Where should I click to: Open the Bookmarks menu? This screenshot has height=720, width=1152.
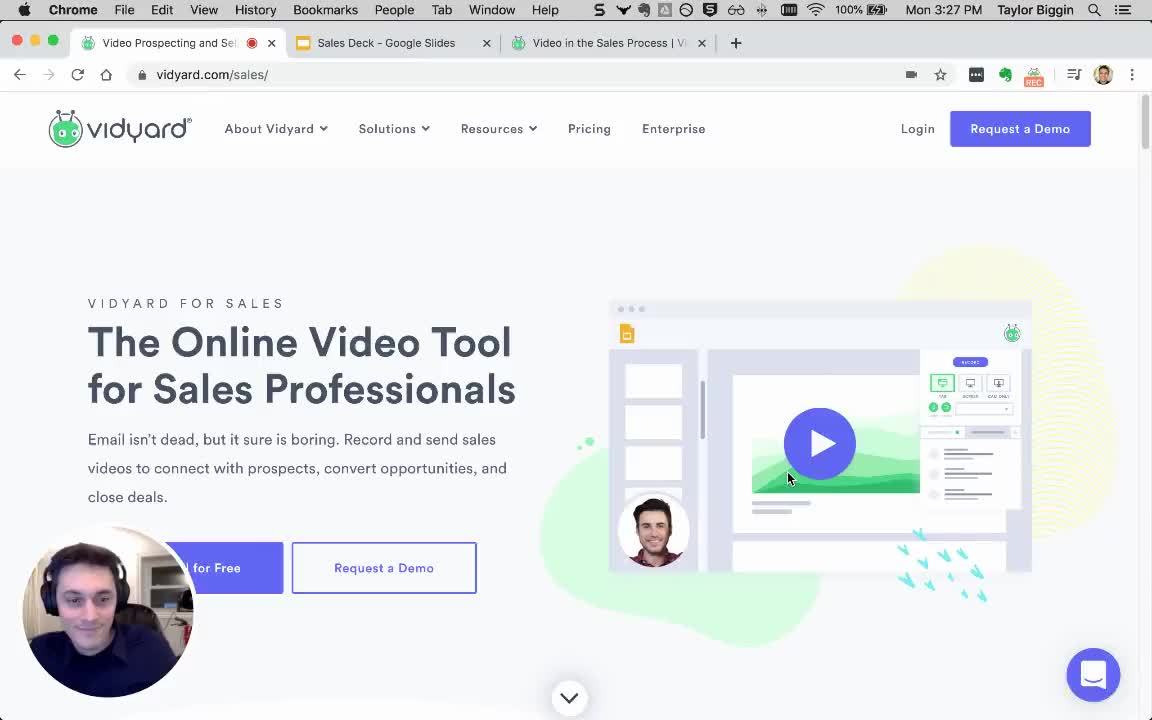coord(325,10)
